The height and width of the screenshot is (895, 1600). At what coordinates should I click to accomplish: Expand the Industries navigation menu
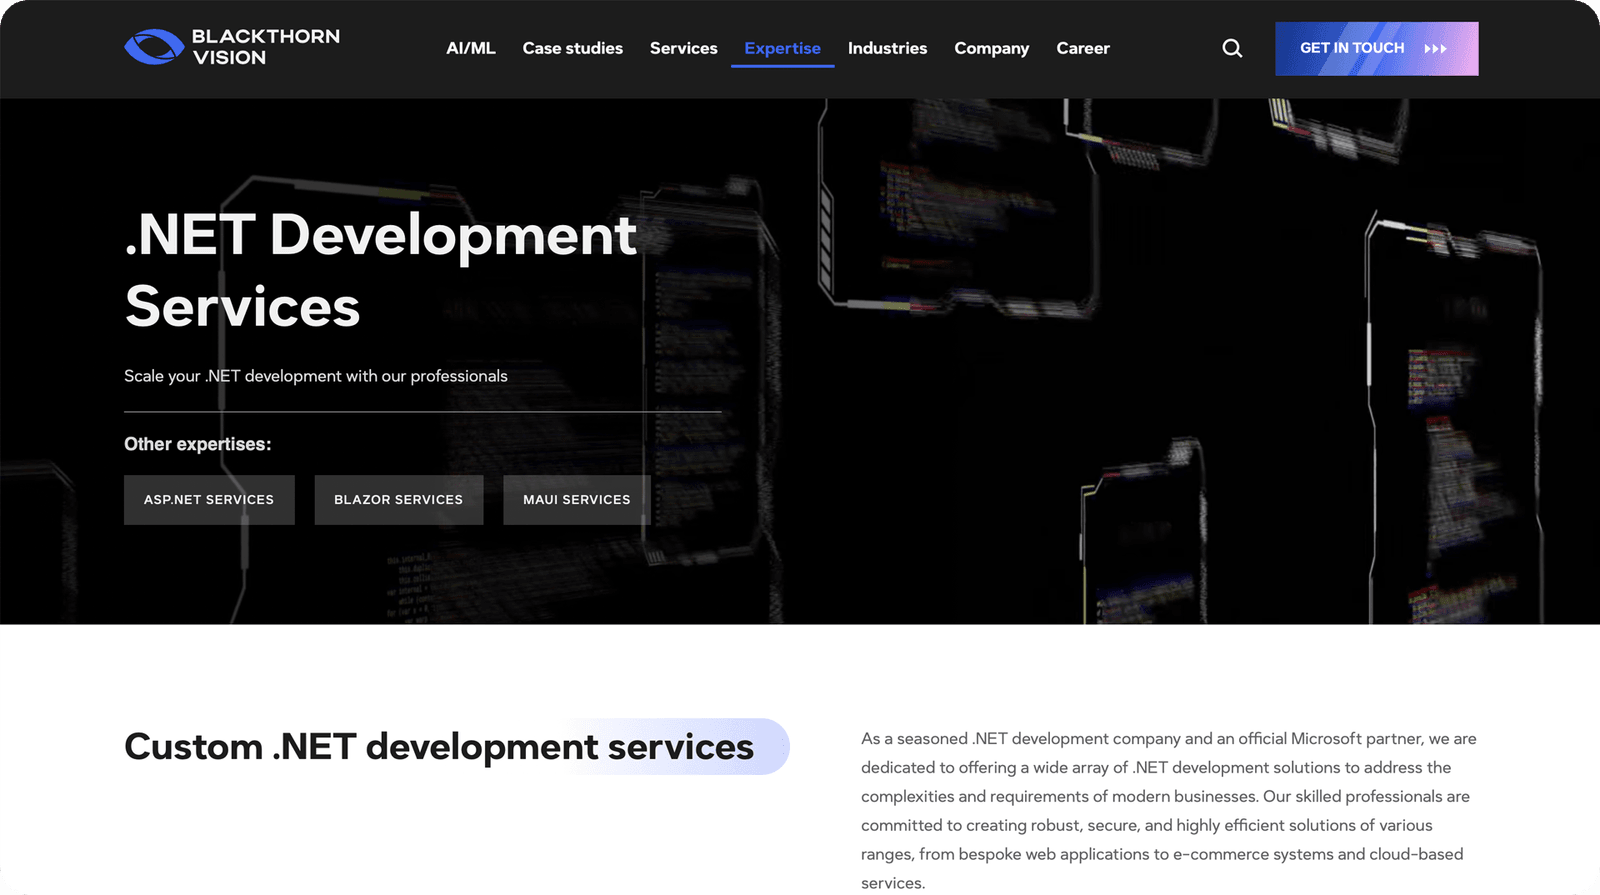(887, 48)
